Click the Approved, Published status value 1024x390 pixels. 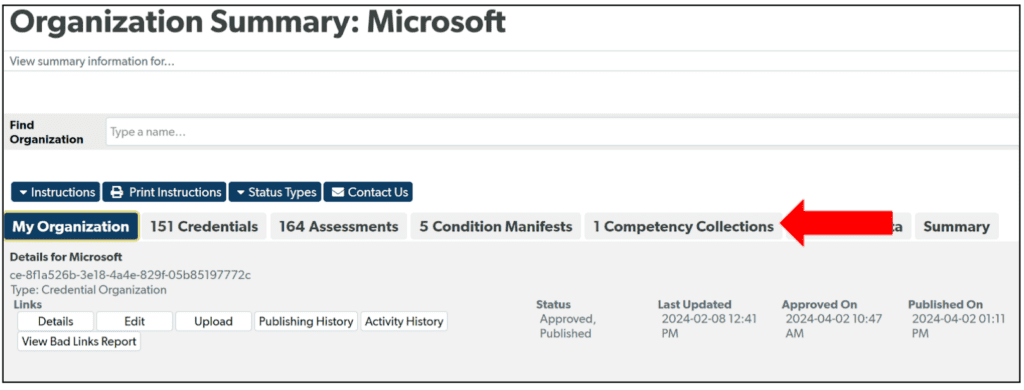pos(567,327)
